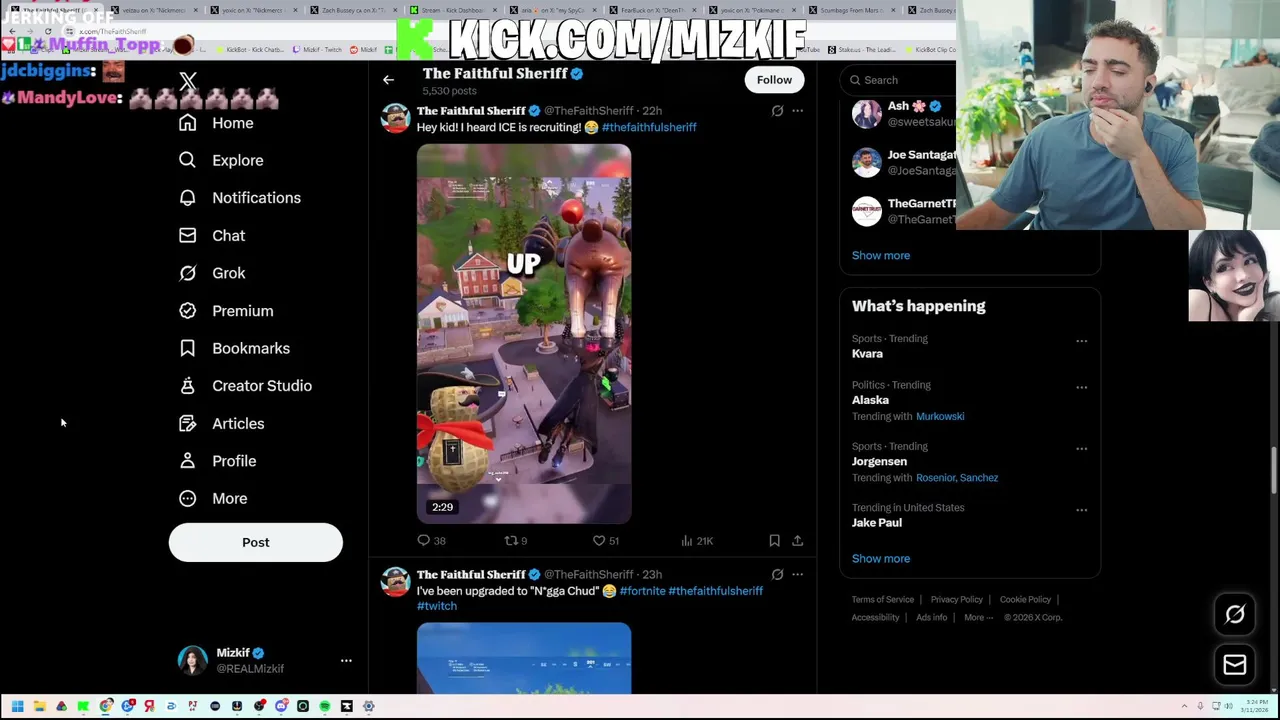The height and width of the screenshot is (720, 1280).
Task: Open more options for Kvara trend
Action: (x=1081, y=341)
